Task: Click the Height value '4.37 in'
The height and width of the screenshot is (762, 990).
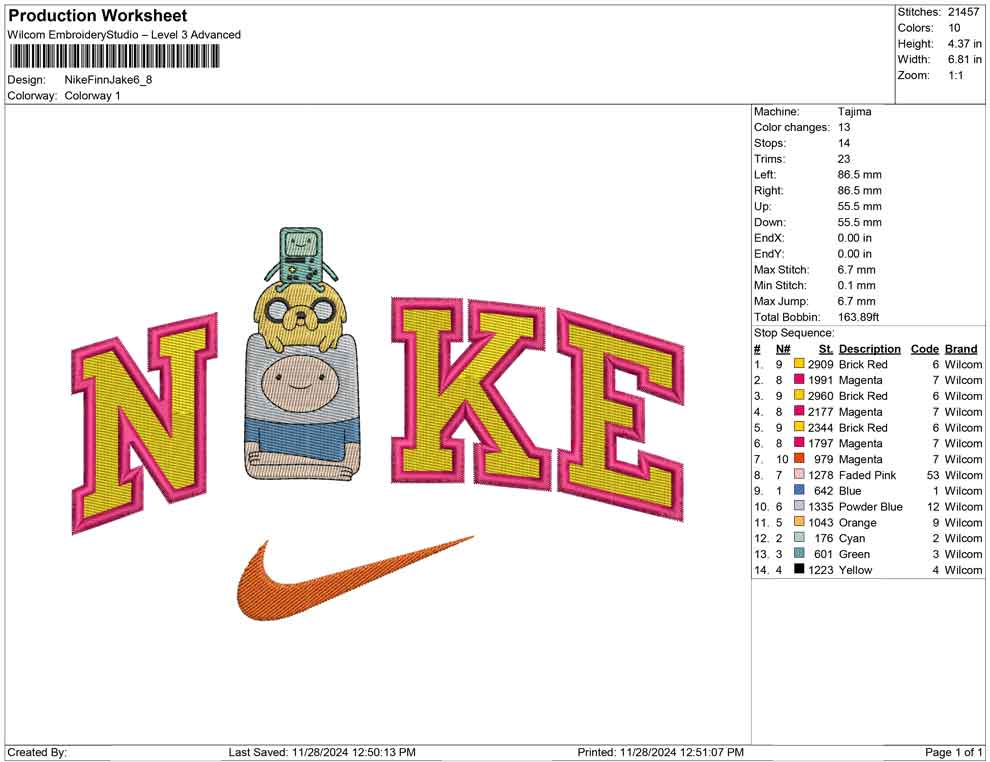Action: tap(964, 44)
